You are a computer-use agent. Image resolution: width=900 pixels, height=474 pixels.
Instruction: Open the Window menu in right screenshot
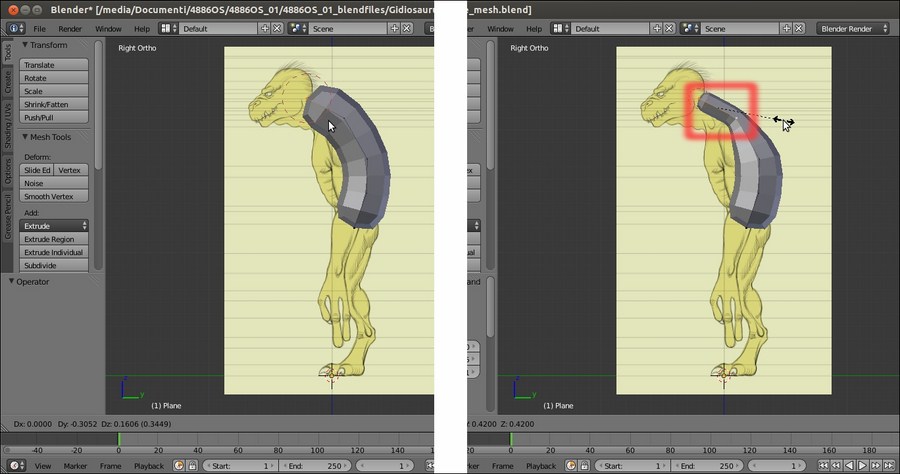point(501,29)
